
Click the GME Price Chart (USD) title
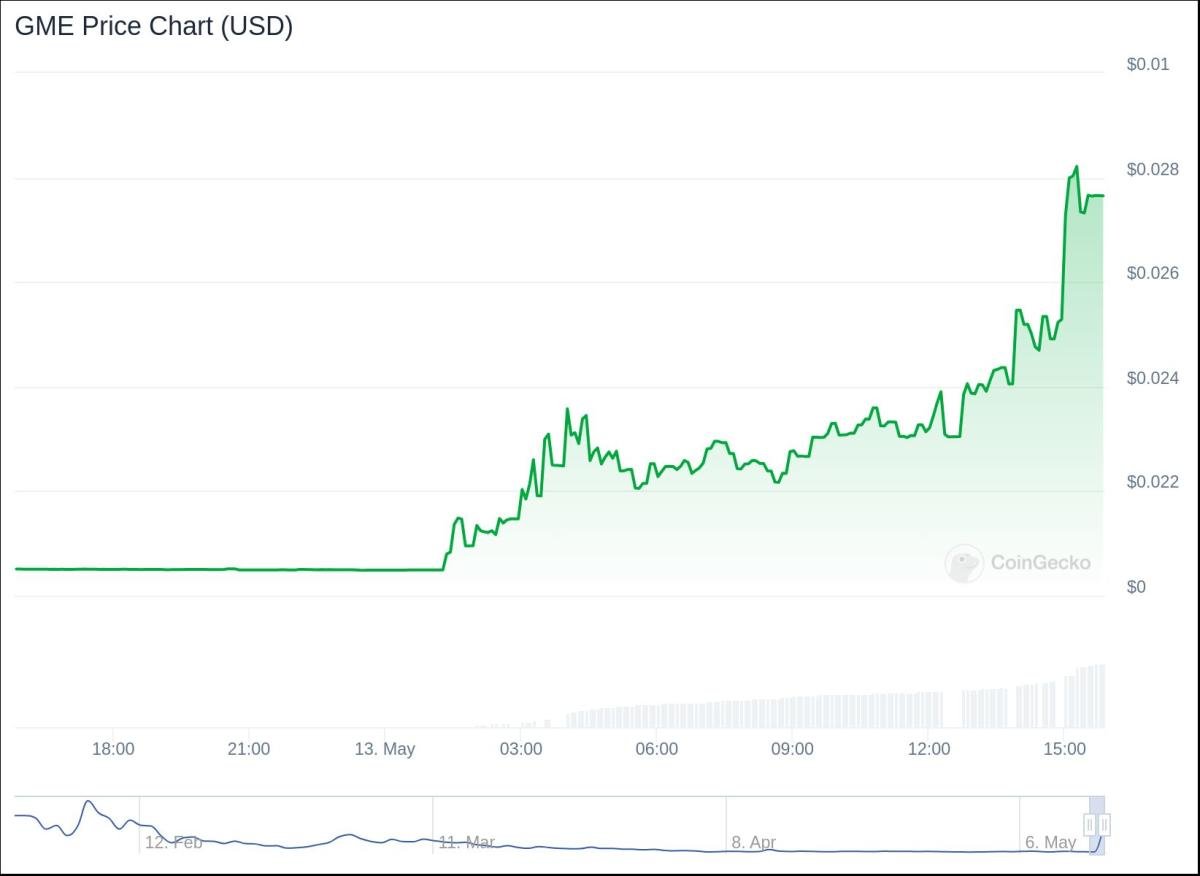(154, 27)
